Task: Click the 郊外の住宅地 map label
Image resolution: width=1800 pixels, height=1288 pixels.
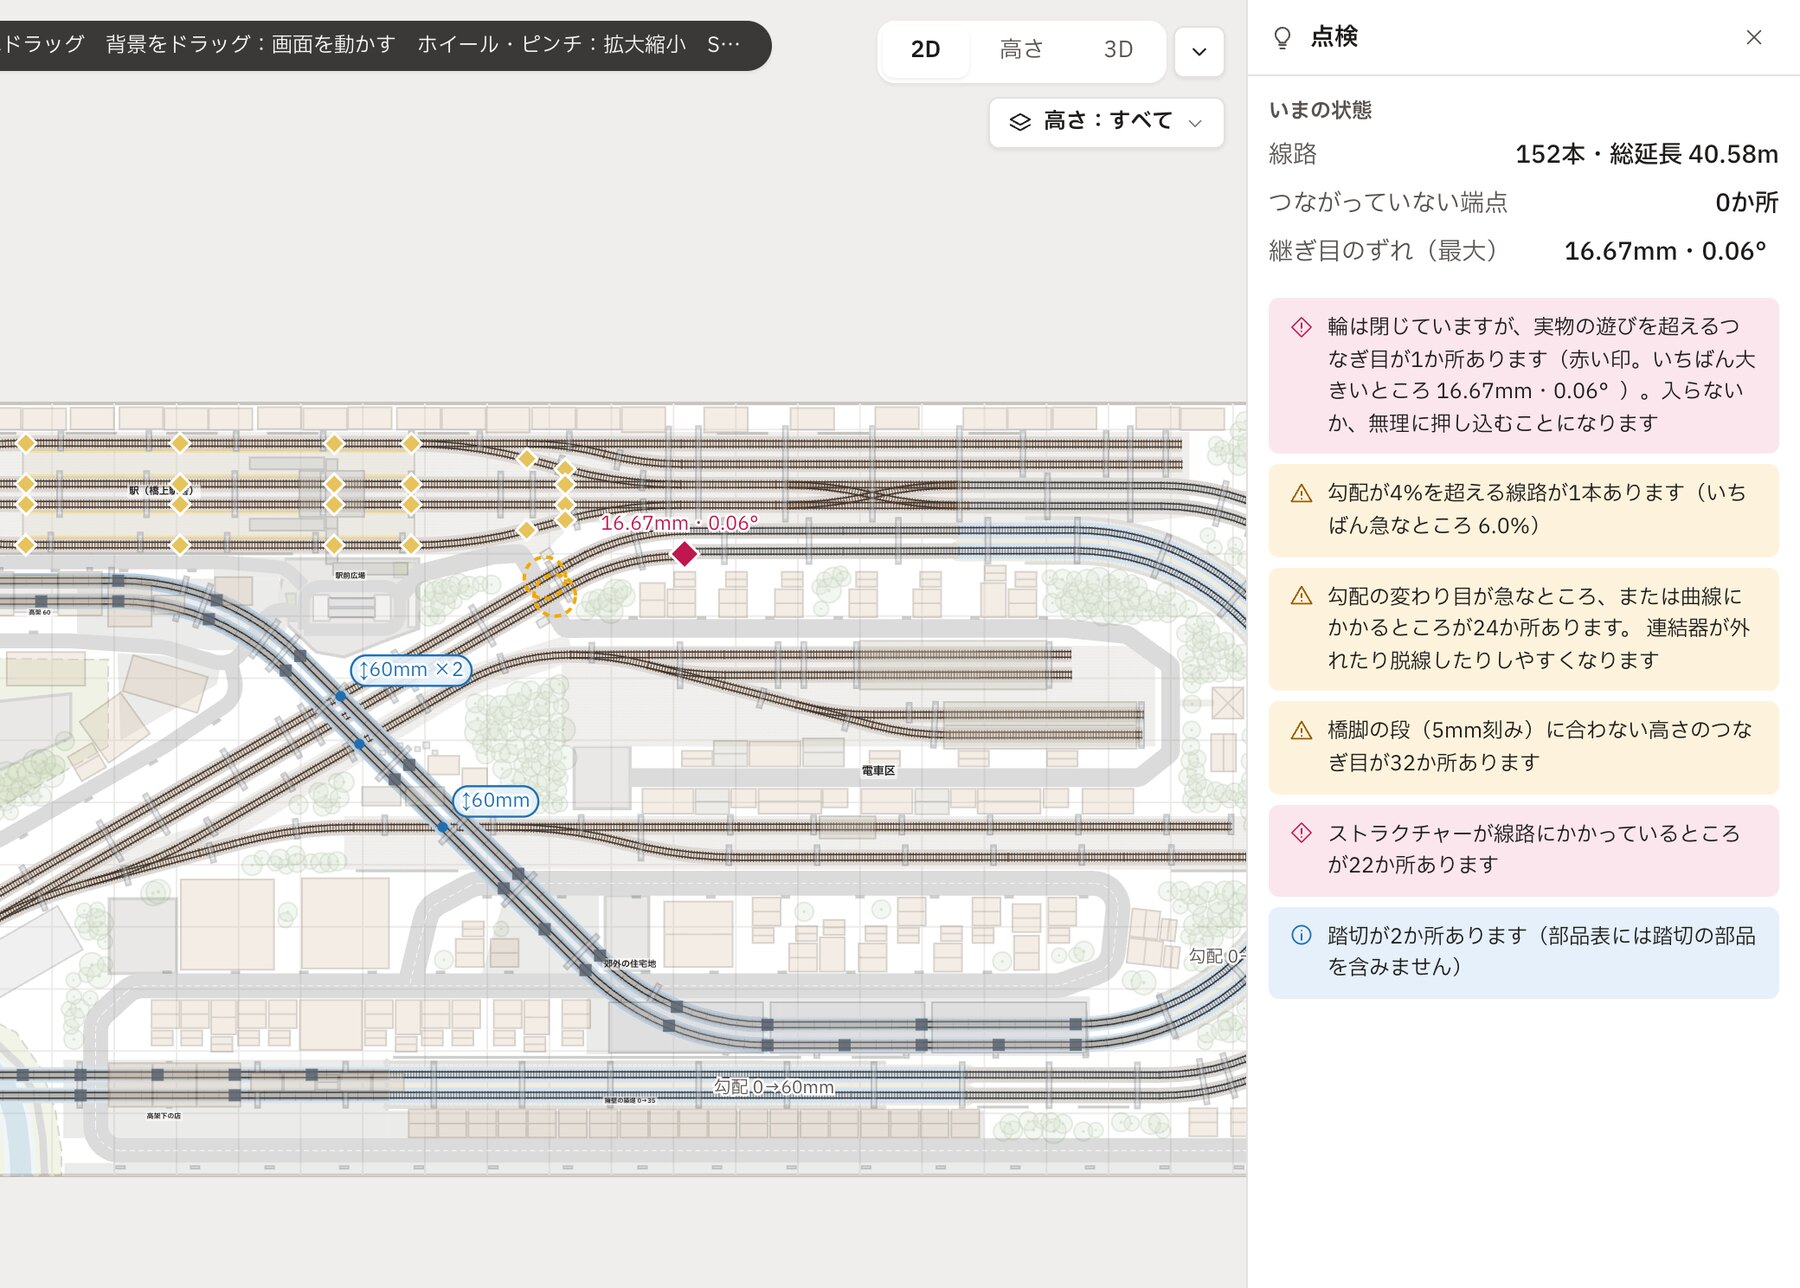Action: [x=630, y=963]
